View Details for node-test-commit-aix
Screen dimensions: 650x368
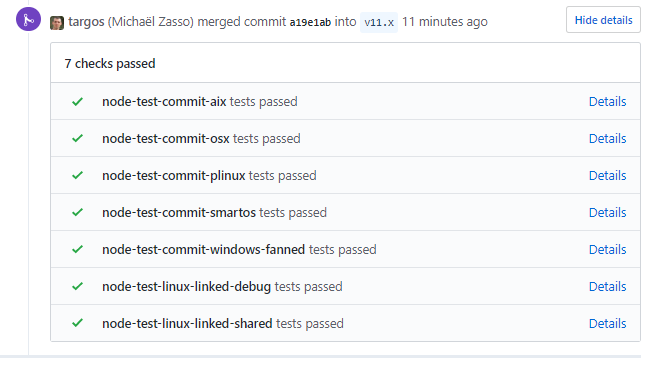pyautogui.click(x=607, y=102)
